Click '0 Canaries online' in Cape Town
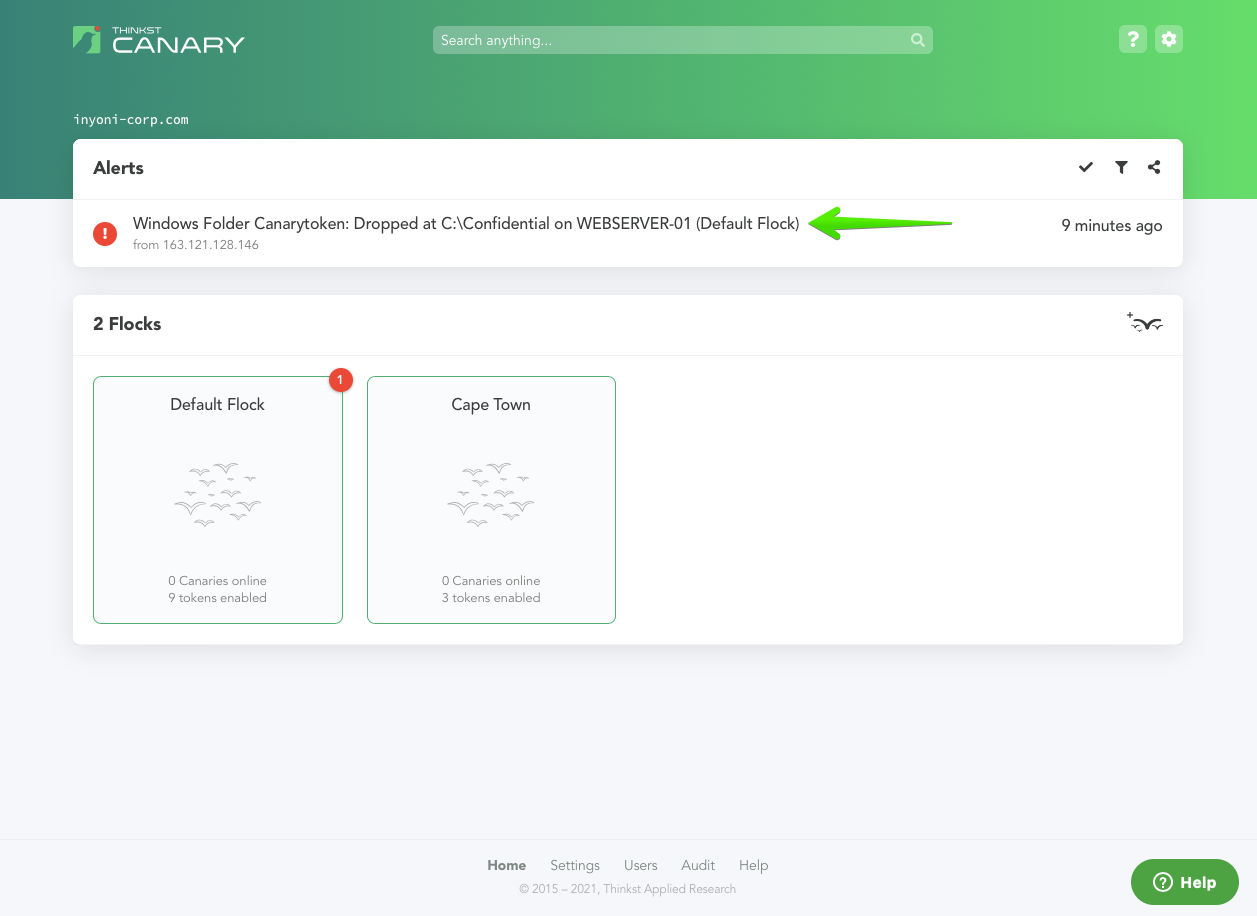 click(491, 581)
